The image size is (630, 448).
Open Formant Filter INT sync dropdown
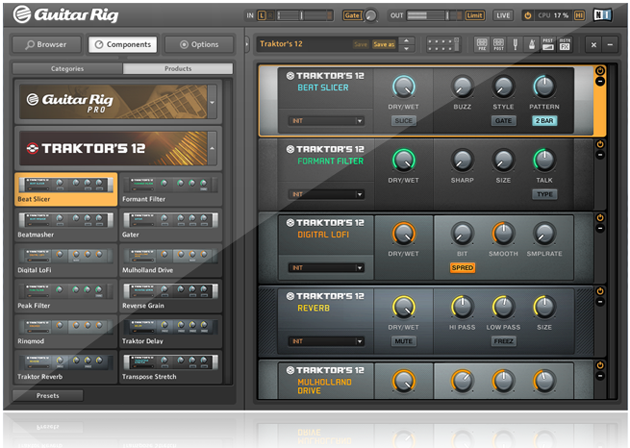[x=326, y=194]
